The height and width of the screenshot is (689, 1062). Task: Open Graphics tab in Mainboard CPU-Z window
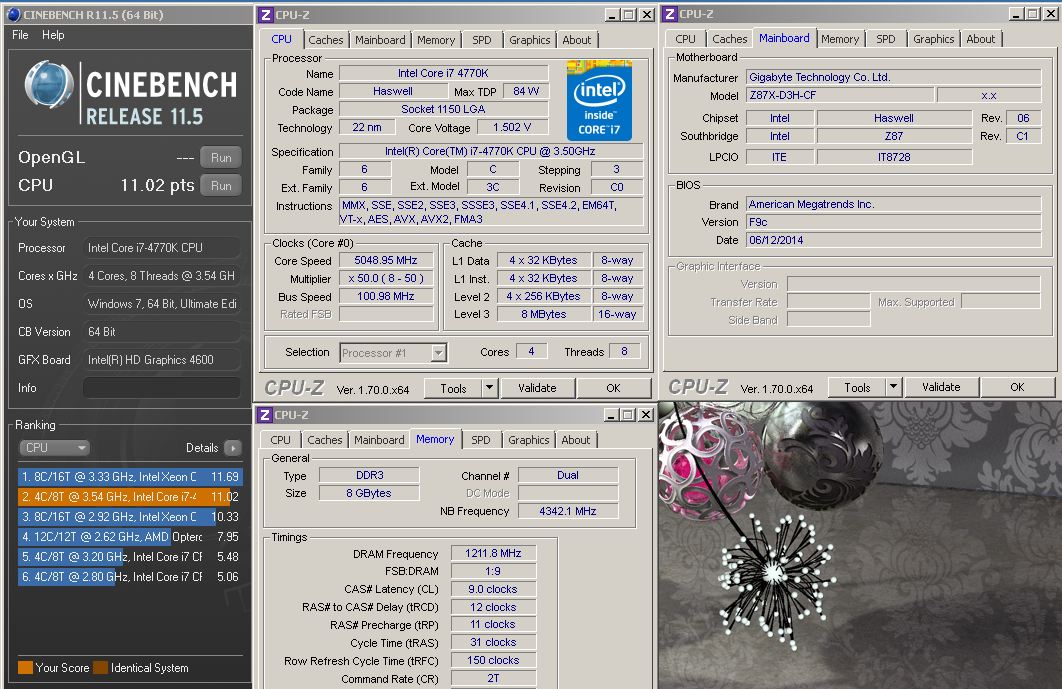click(933, 39)
